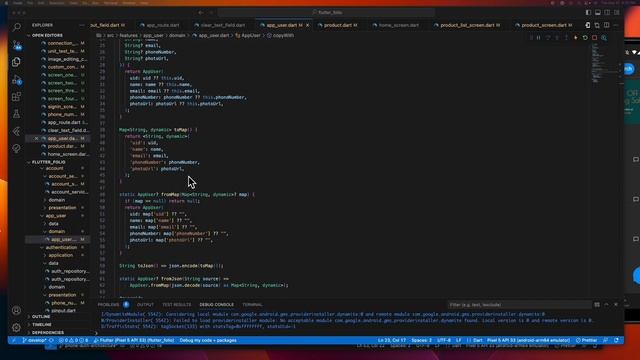Open Explorer views and more actions ellipsis

82,25
